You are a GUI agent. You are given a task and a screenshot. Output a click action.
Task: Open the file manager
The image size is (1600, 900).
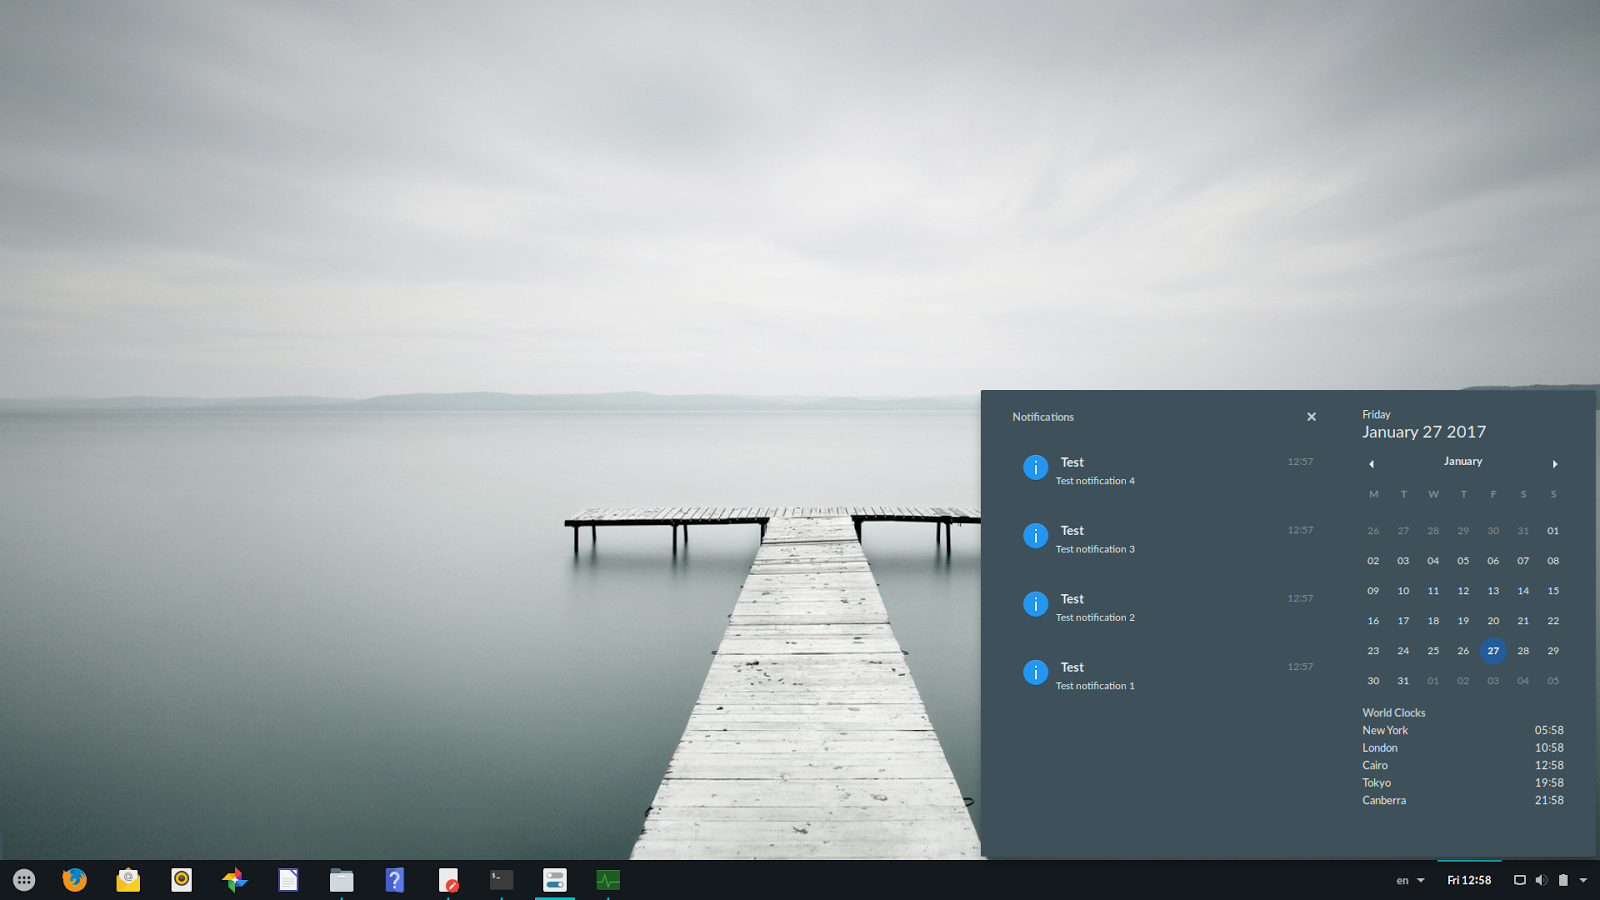341,880
